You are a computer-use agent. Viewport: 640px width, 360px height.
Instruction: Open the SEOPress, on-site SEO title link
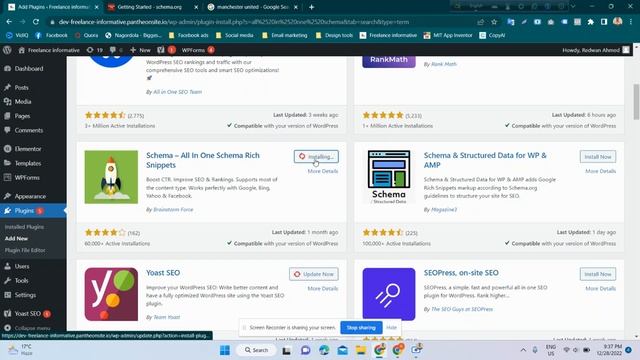(461, 273)
